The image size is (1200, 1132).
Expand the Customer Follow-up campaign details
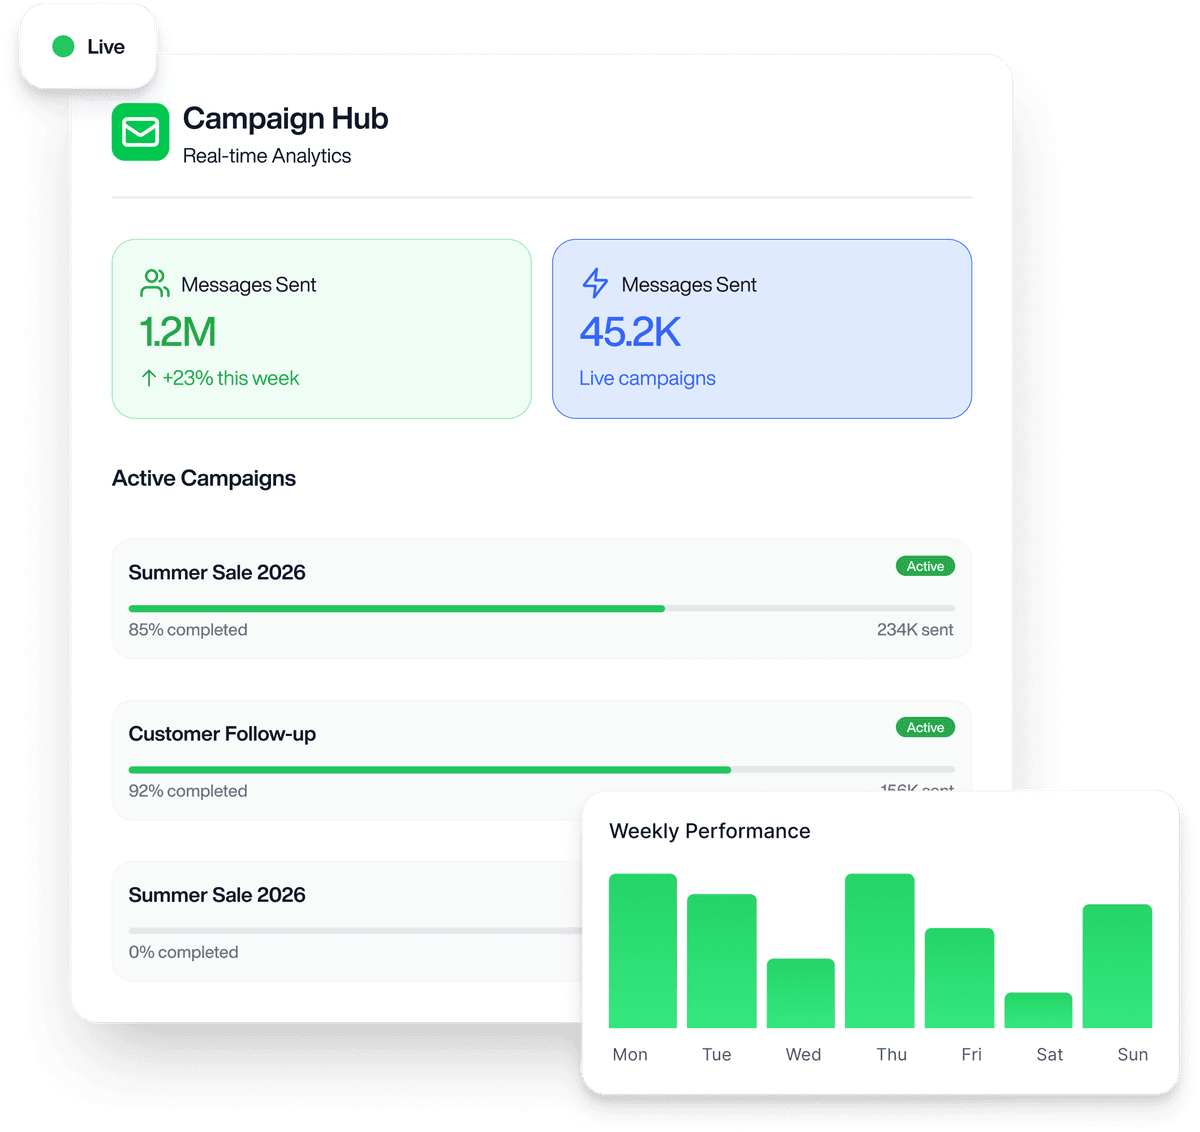pos(350,760)
